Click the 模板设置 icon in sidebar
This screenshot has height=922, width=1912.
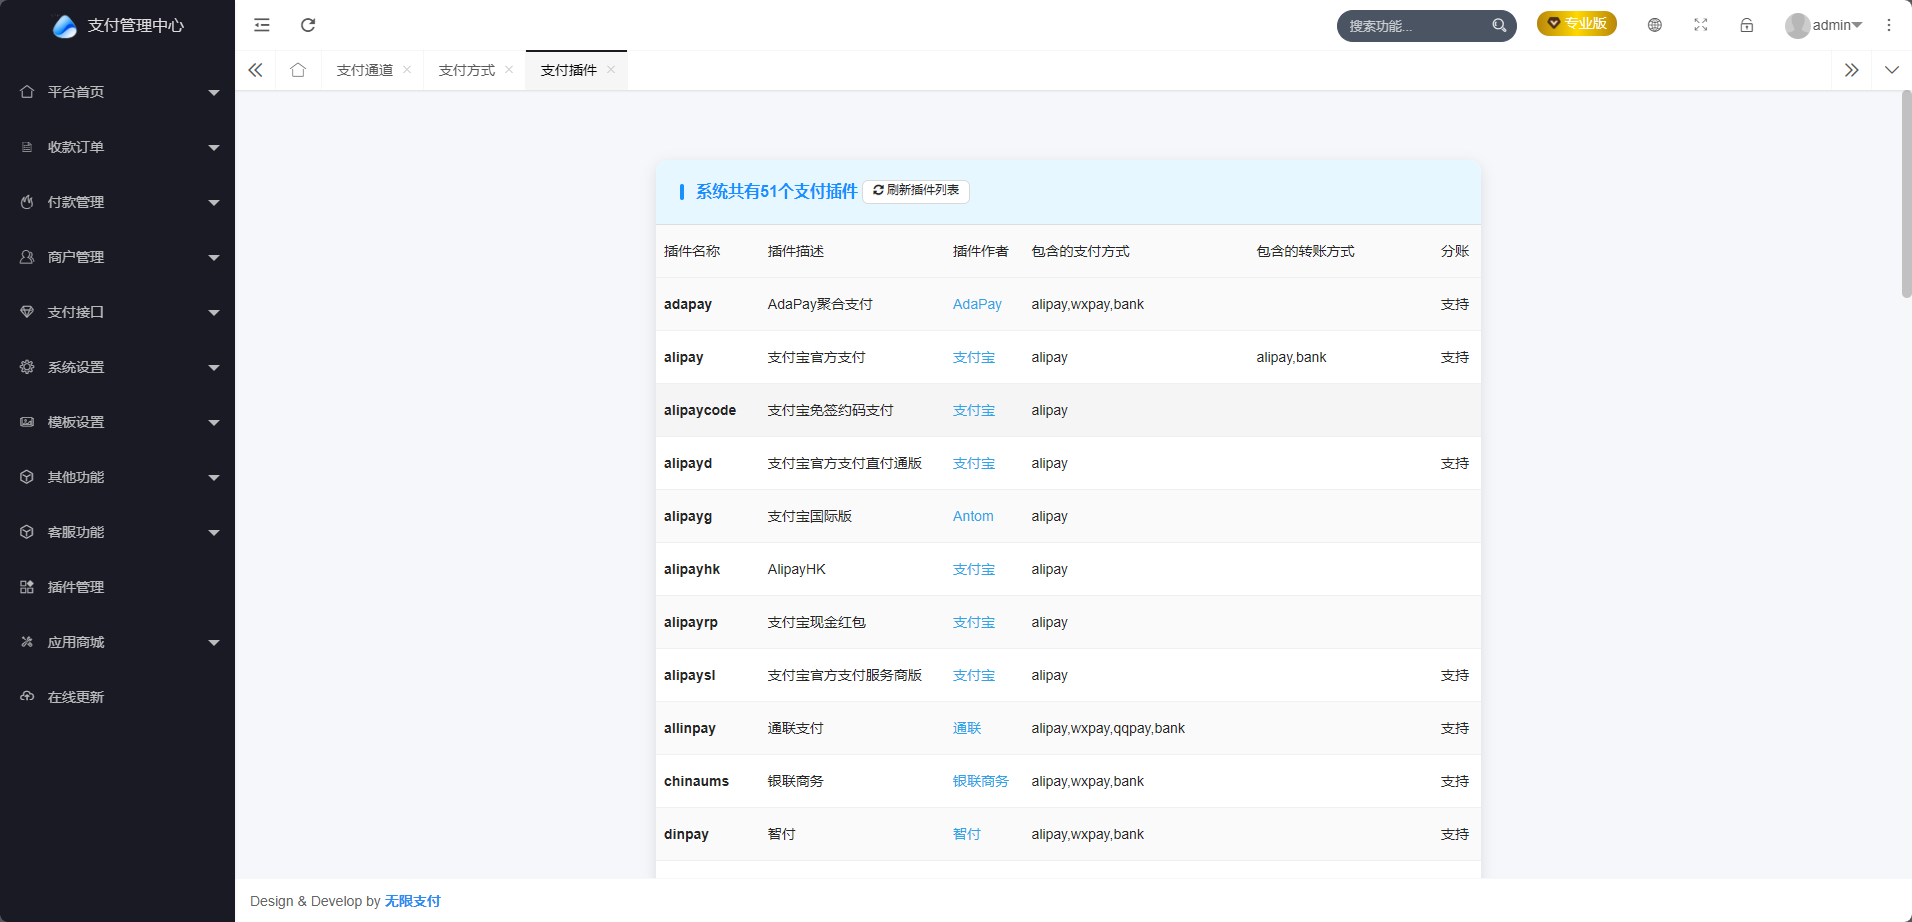(x=27, y=422)
